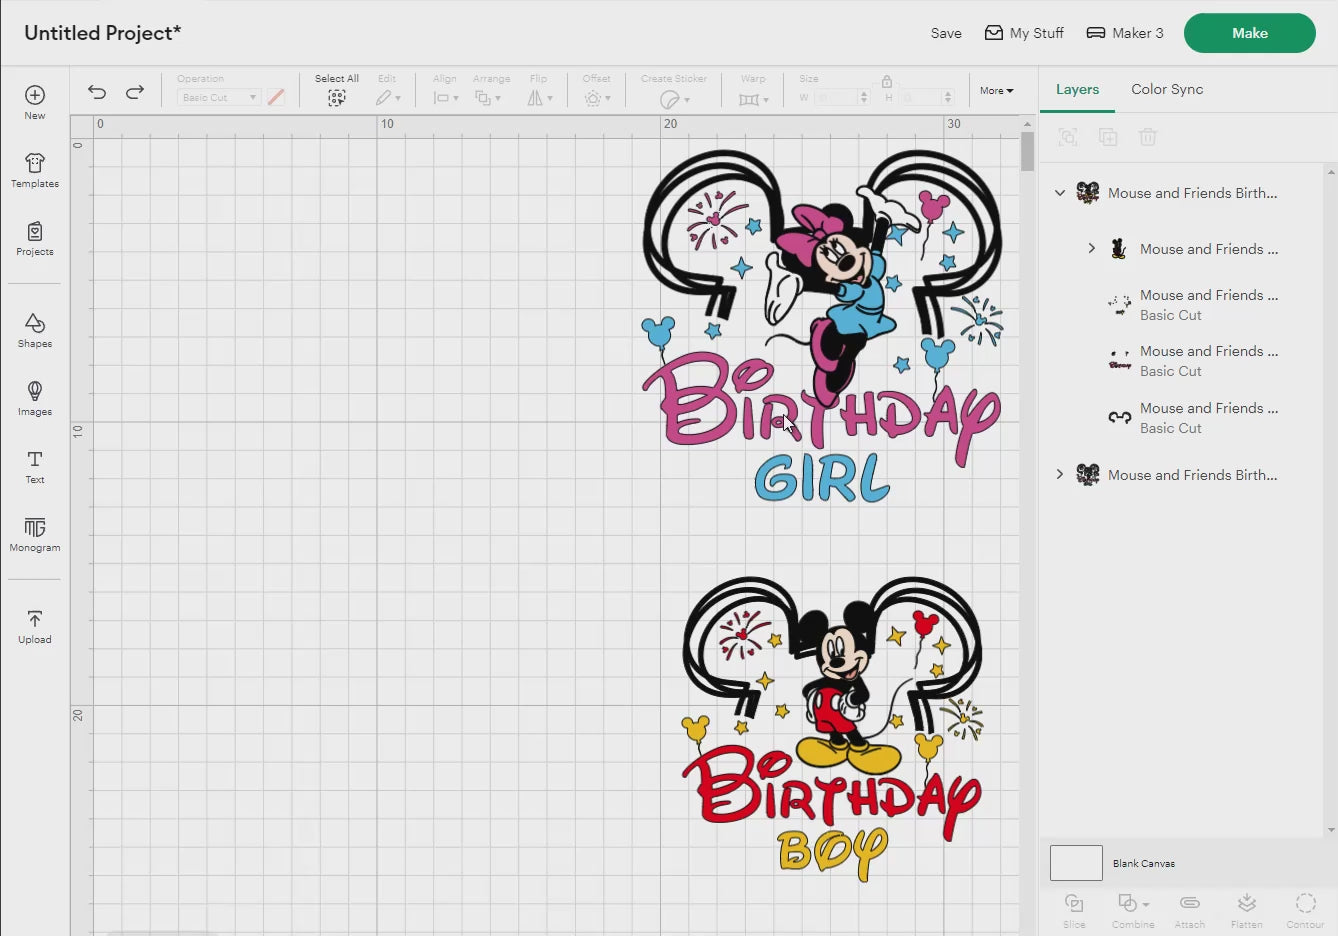
Task: Click the Contour tool
Action: coord(1305,910)
